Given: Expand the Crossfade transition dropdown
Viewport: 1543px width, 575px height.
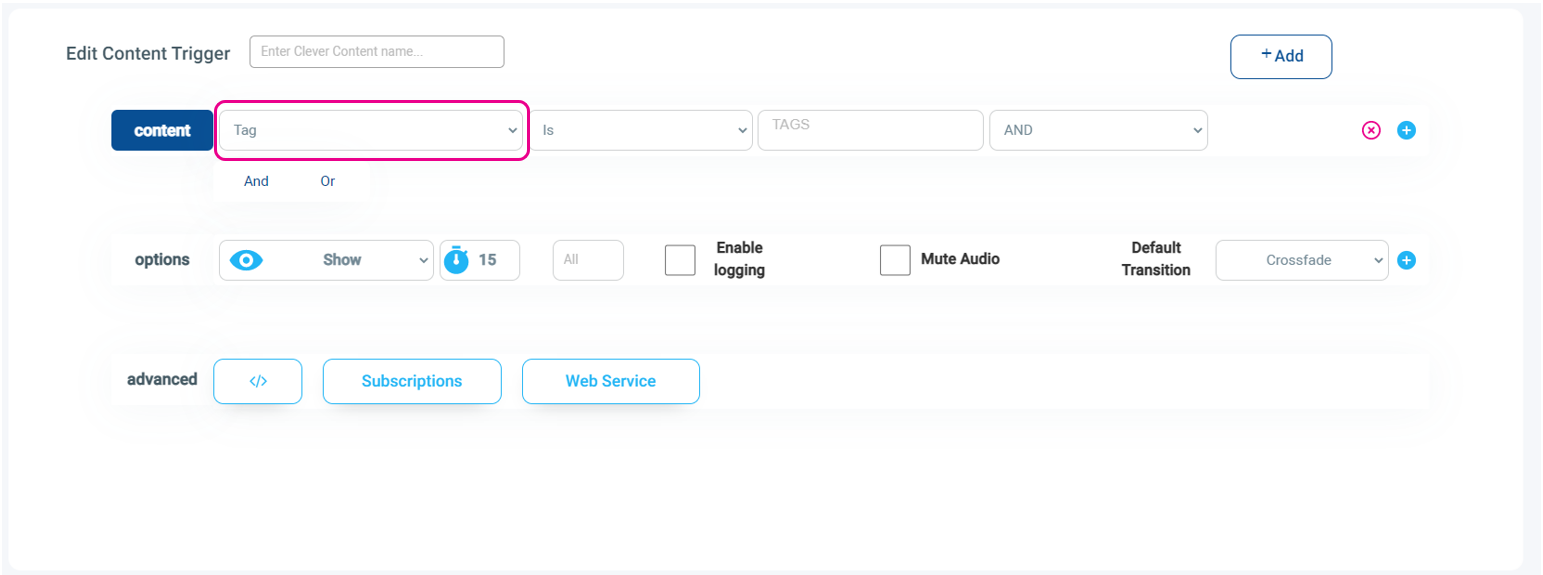Looking at the screenshot, I should [x=1302, y=260].
